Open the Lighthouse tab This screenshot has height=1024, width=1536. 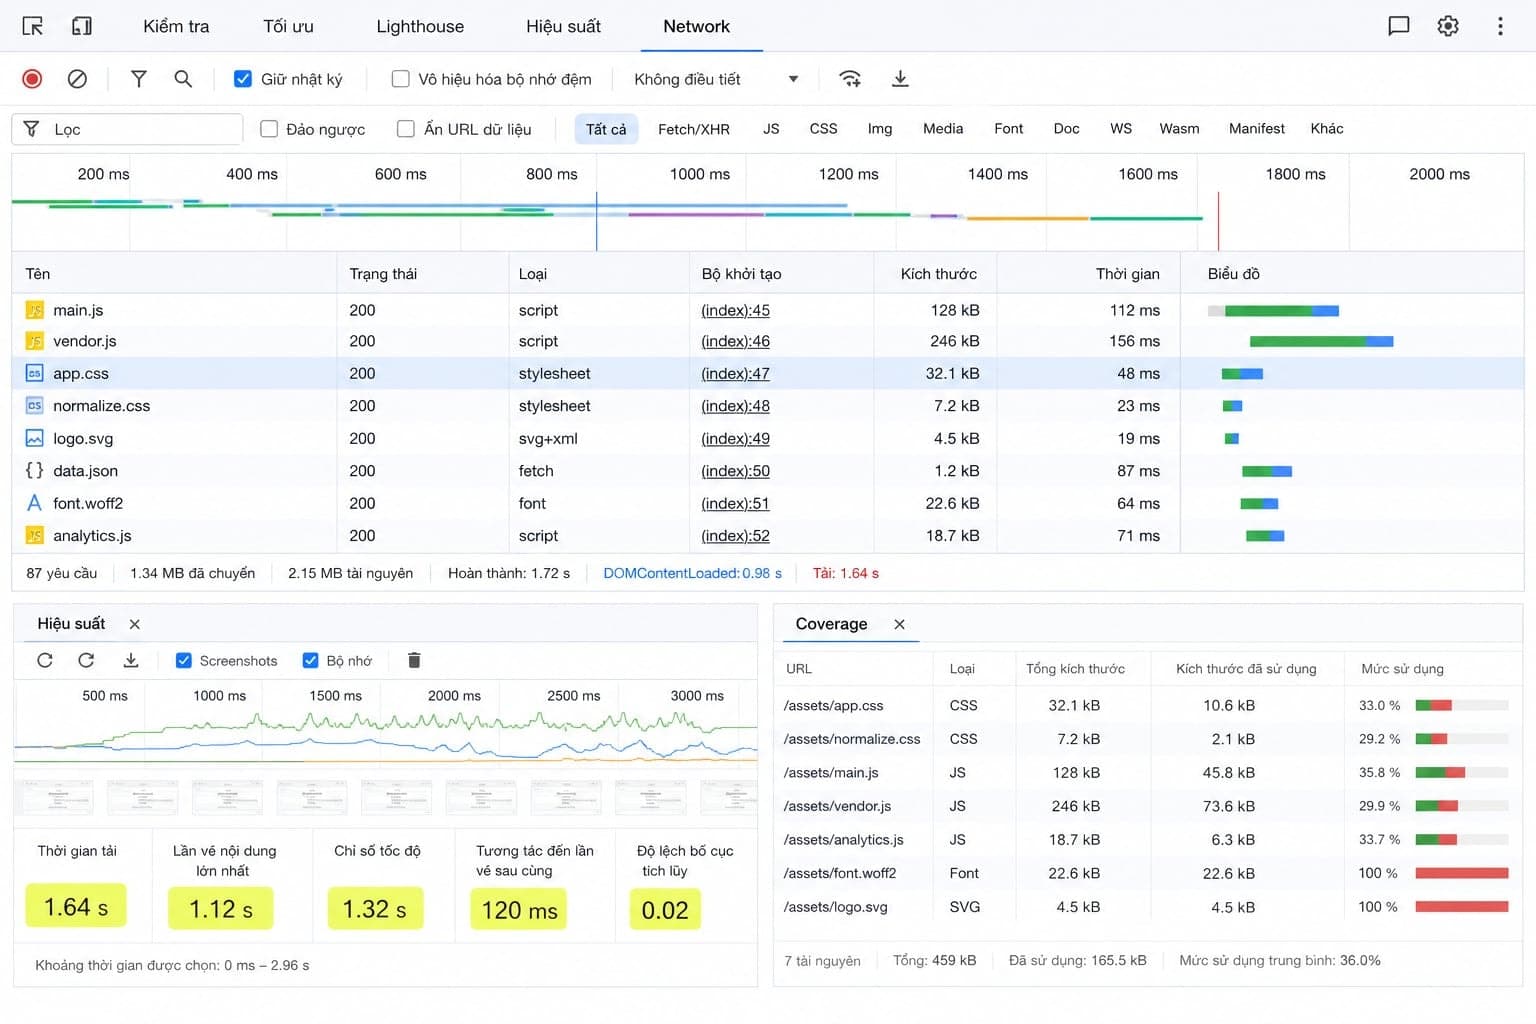pyautogui.click(x=420, y=26)
